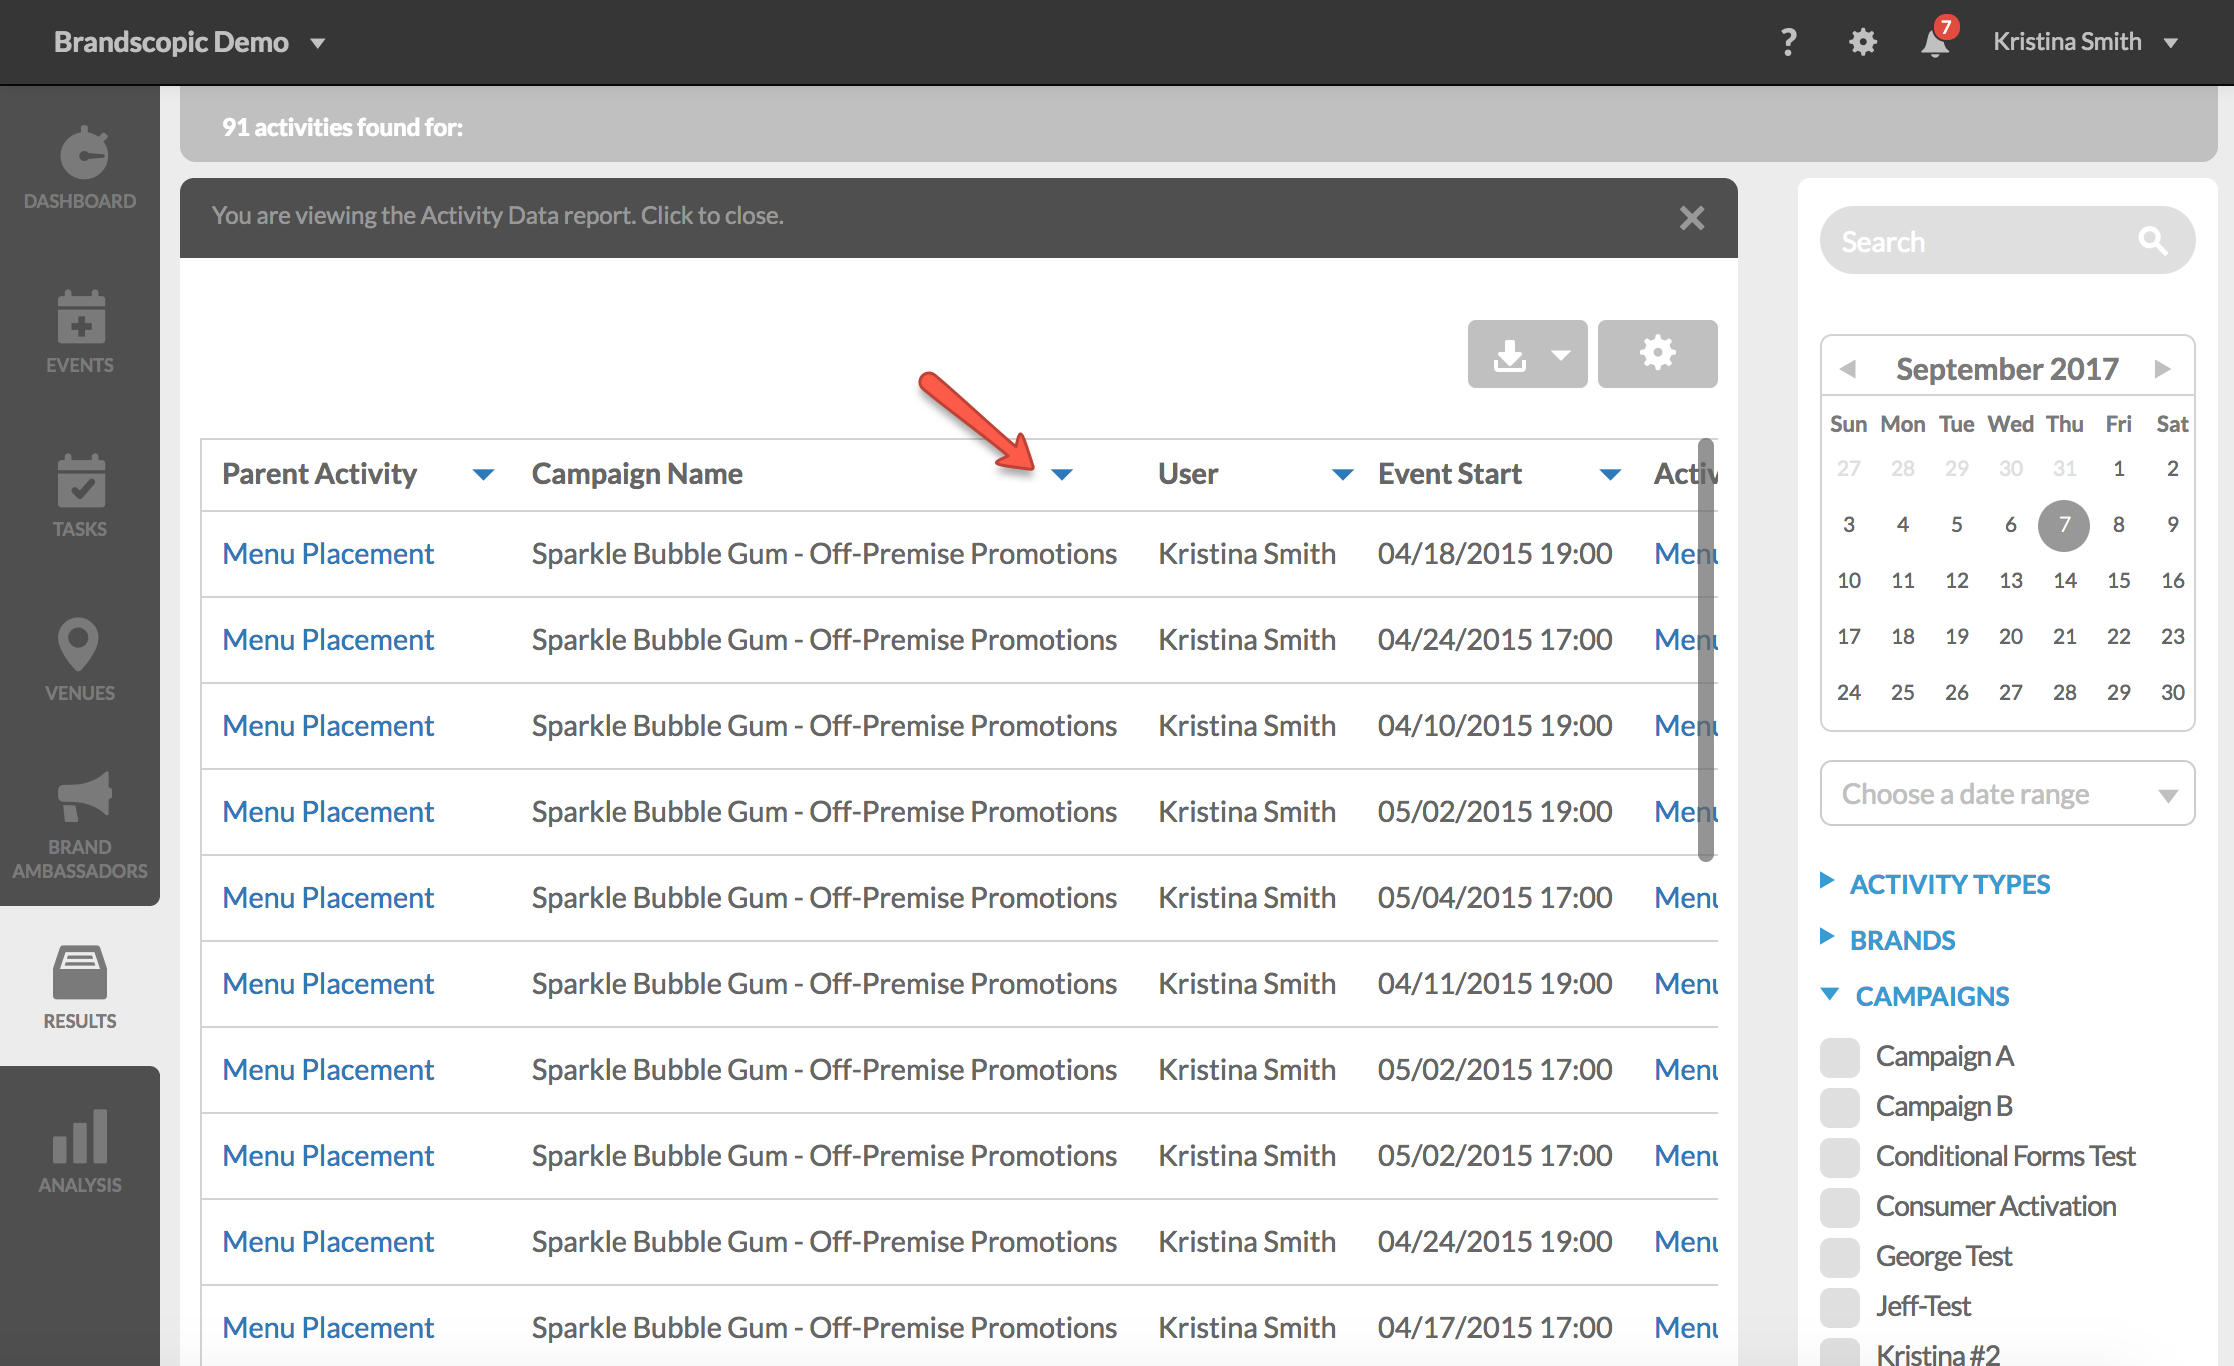This screenshot has height=1366, width=2234.
Task: Open Menu Placement for 05/04/2015 17:00
Action: tap(328, 898)
